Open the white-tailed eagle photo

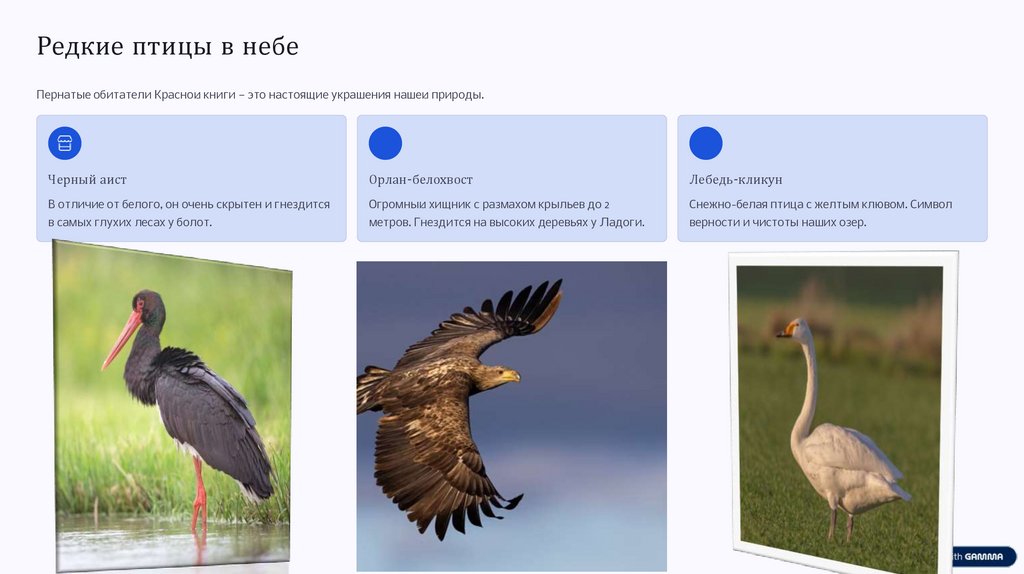point(511,417)
